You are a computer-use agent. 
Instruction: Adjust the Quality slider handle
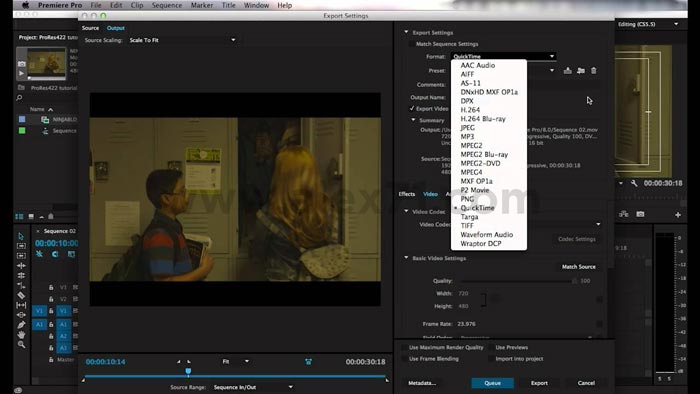[574, 281]
